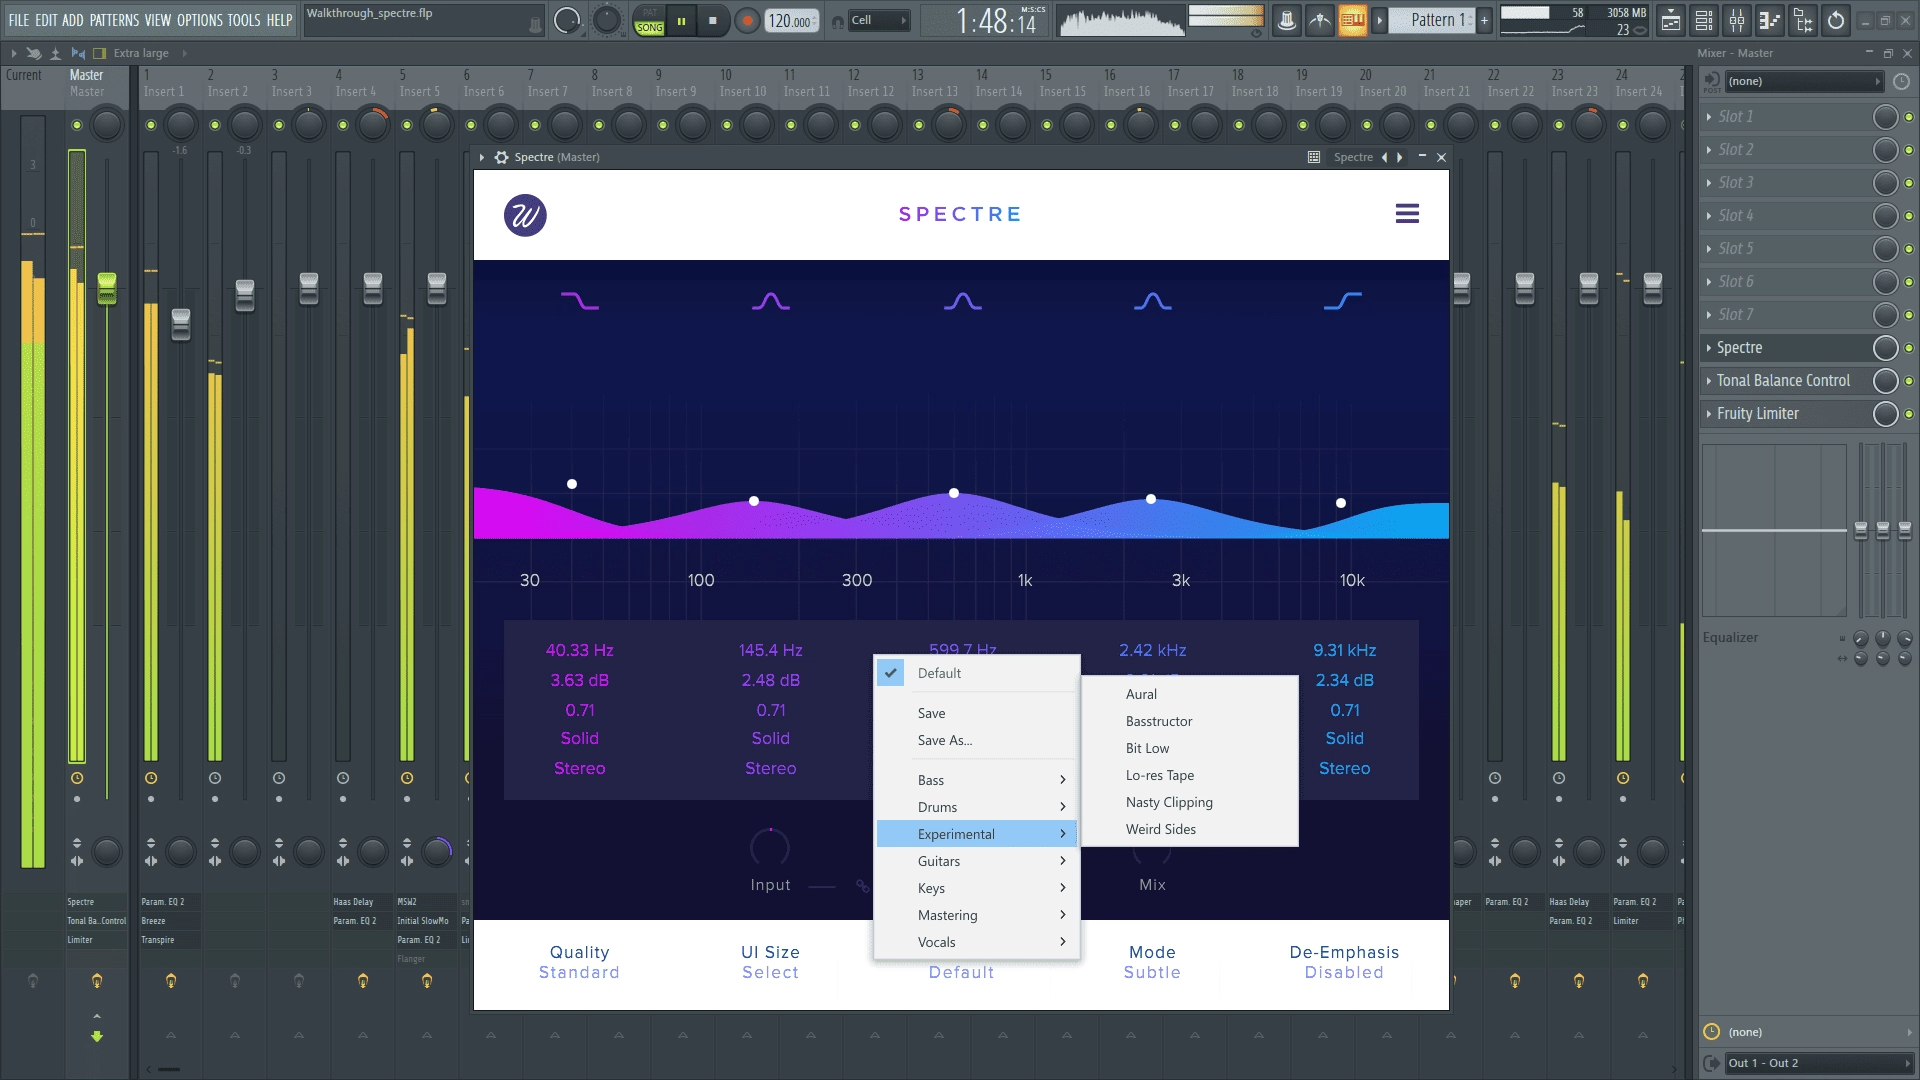The image size is (1920, 1080).
Task: Open the Cell snap dropdown
Action: (879, 20)
